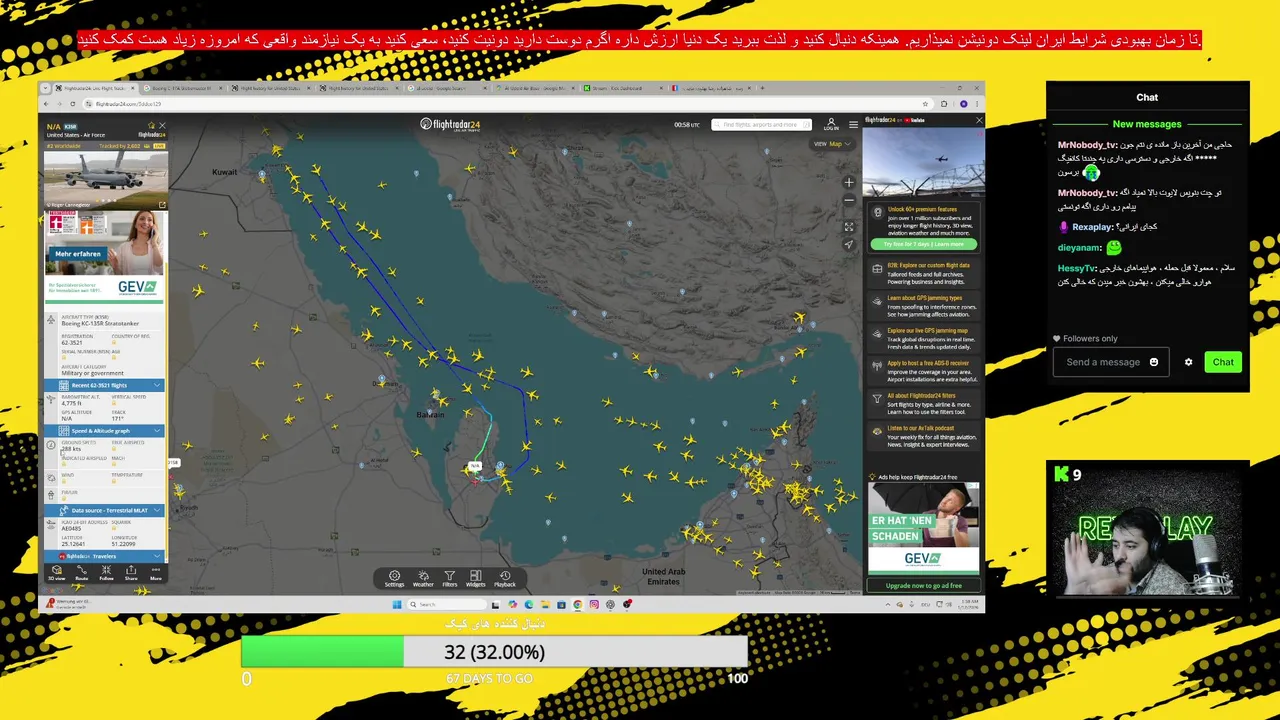Open the More options in flight panel
Screen dimensions: 1280x720
point(156,573)
